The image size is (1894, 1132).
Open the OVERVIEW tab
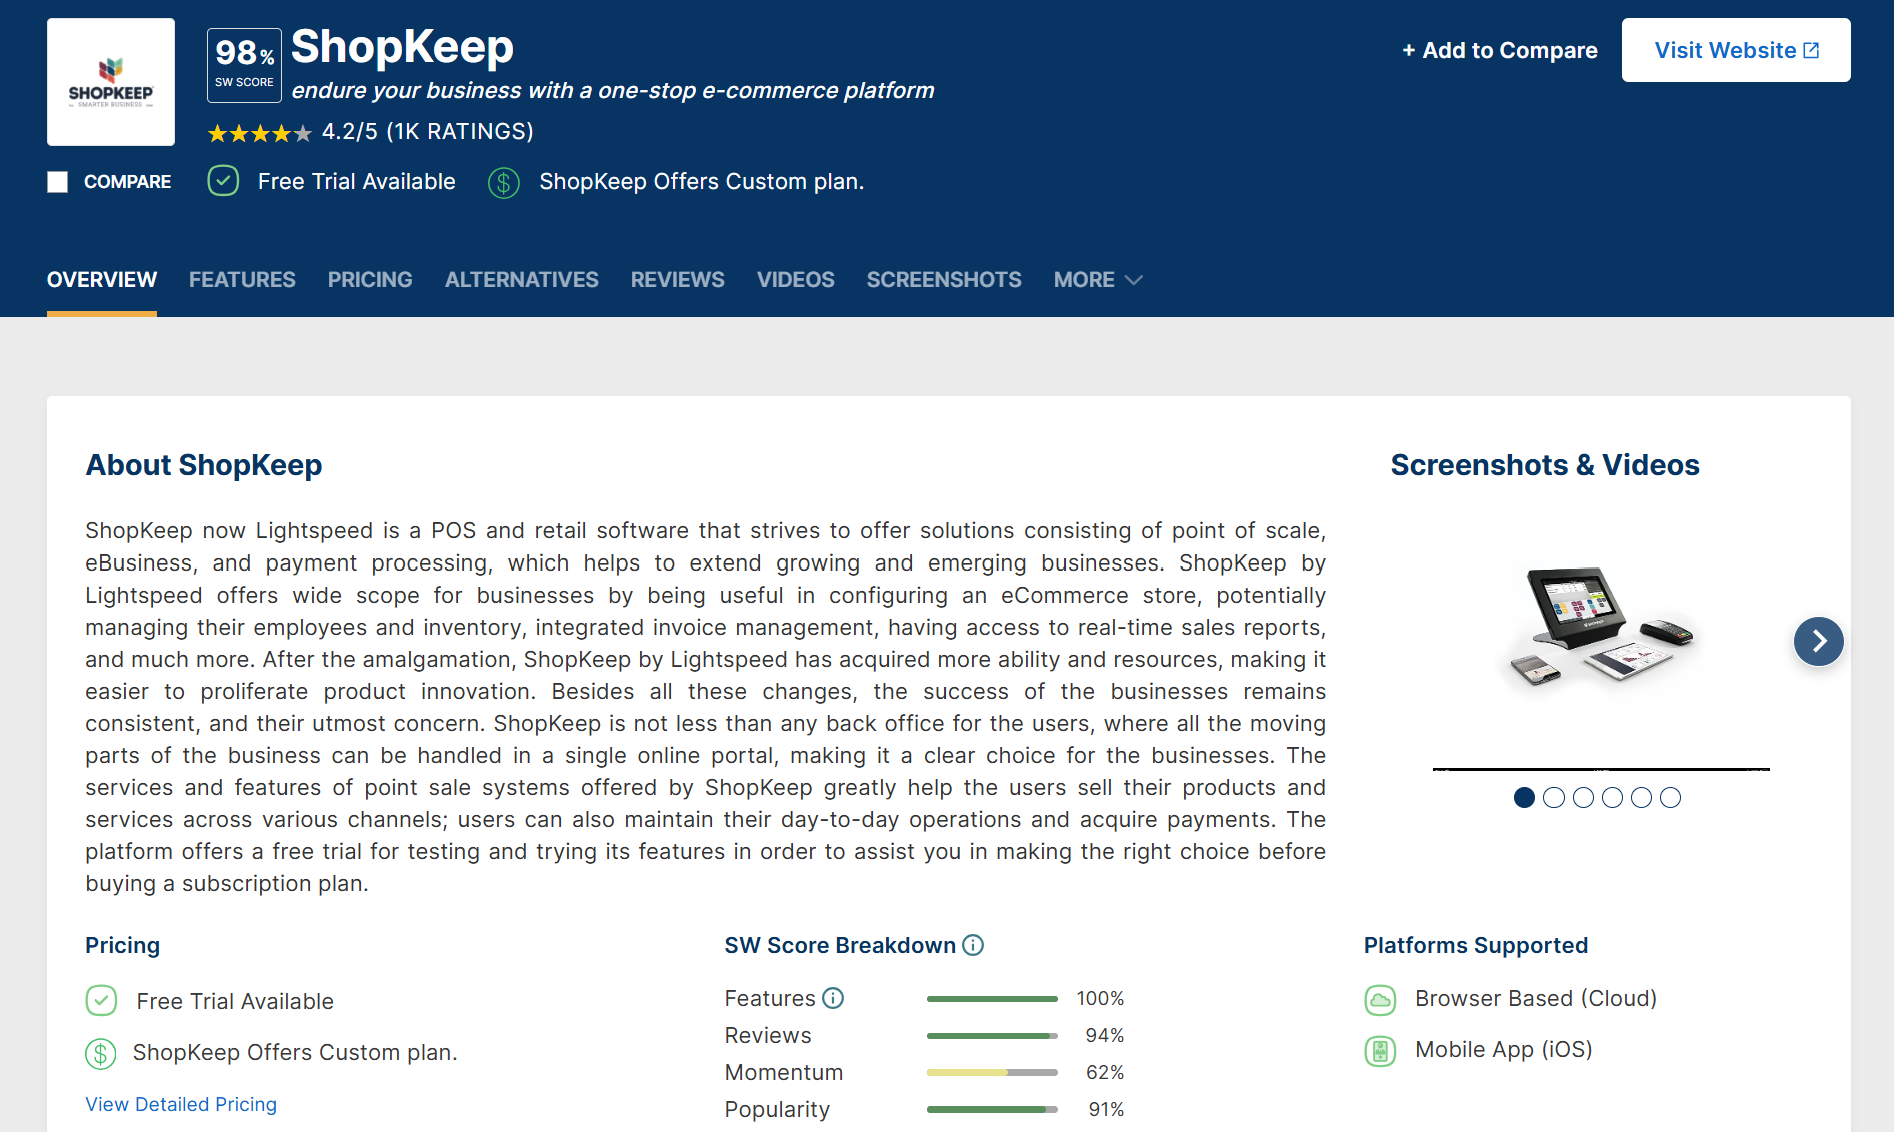tap(102, 280)
